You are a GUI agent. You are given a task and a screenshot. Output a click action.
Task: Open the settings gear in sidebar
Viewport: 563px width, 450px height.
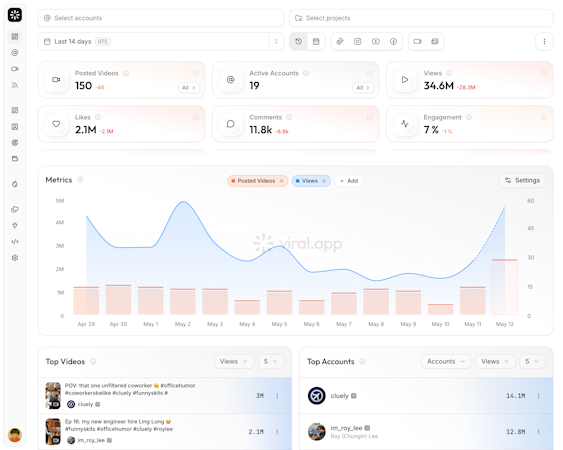[15, 258]
